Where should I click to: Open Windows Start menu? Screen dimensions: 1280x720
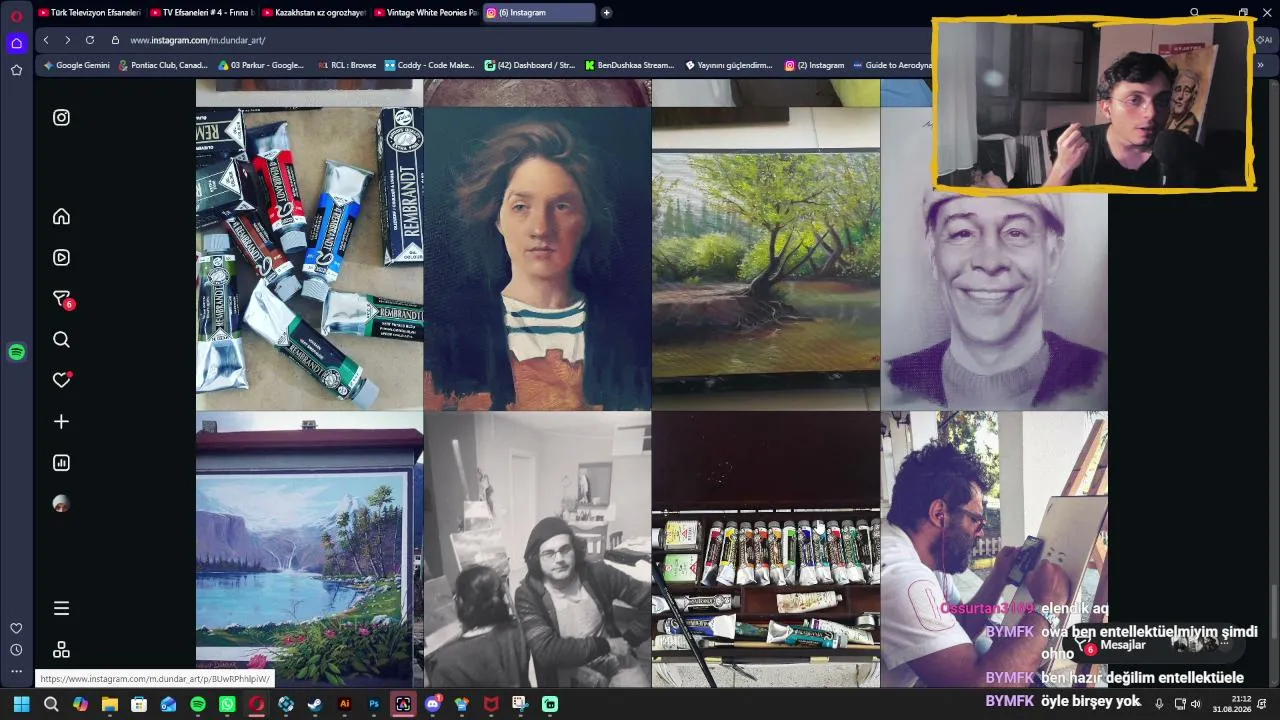click(x=21, y=704)
